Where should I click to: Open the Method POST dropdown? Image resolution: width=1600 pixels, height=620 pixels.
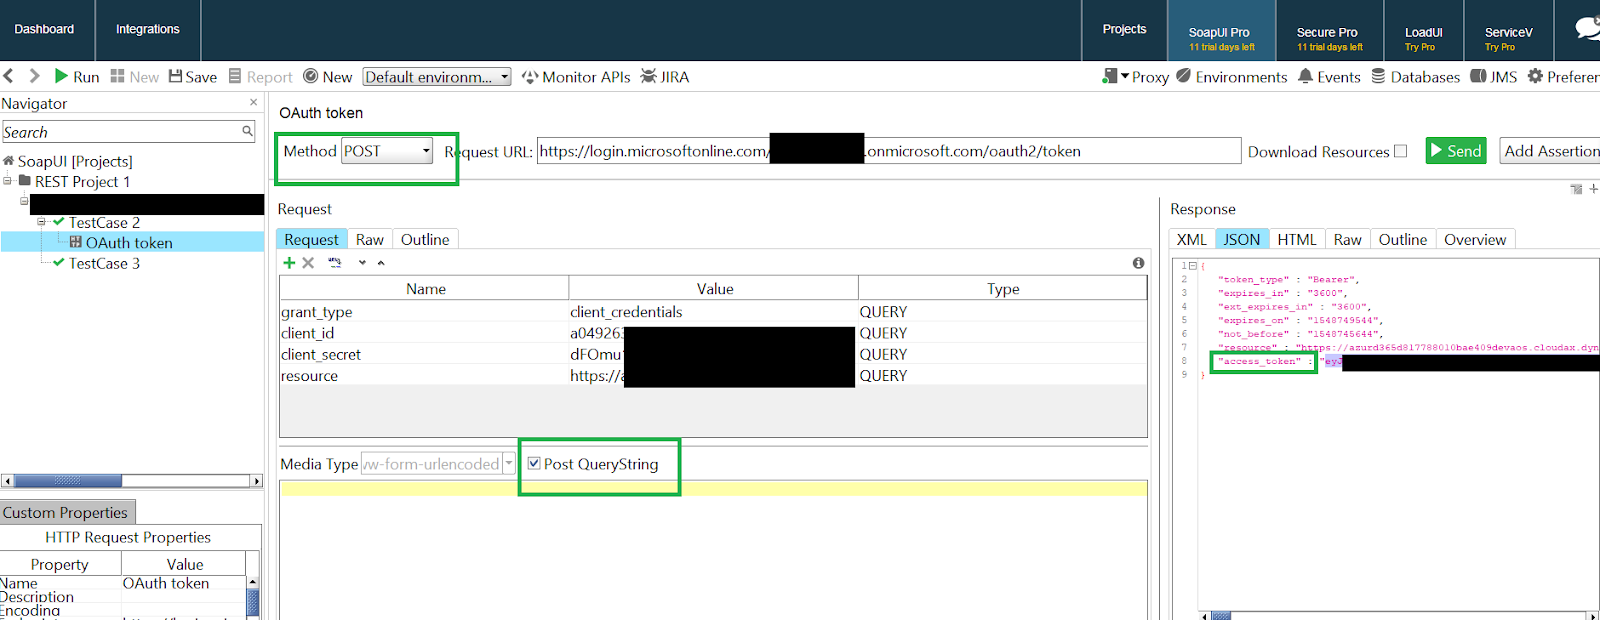(387, 151)
